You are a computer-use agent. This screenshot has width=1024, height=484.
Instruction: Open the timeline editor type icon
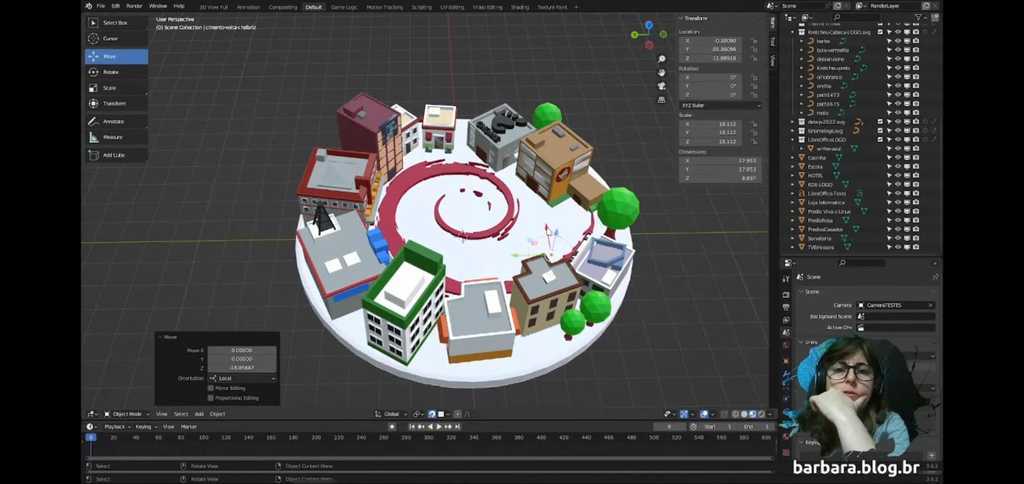91,427
